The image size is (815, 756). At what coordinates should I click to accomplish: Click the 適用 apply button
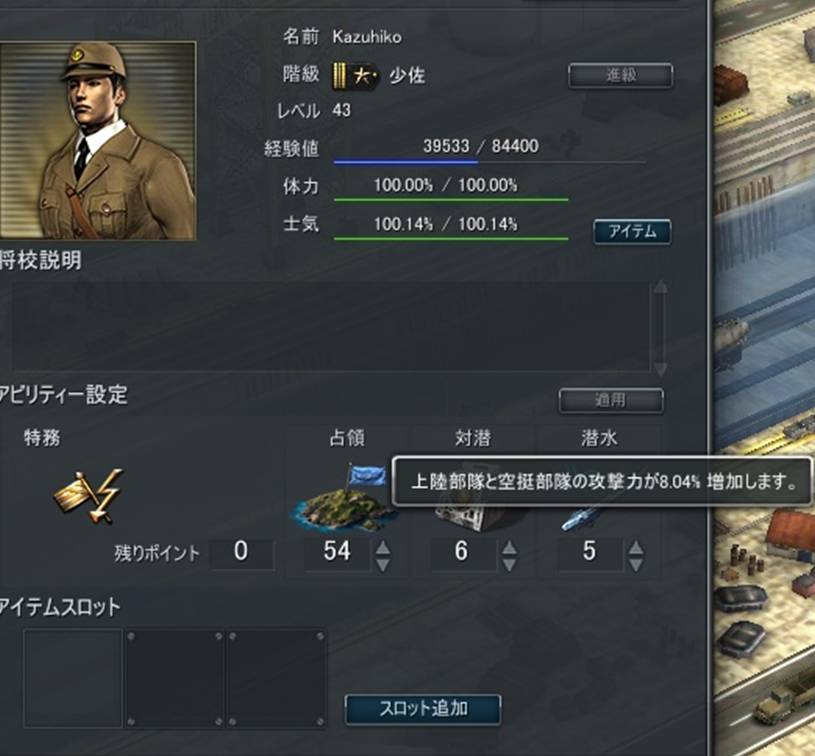coord(611,400)
